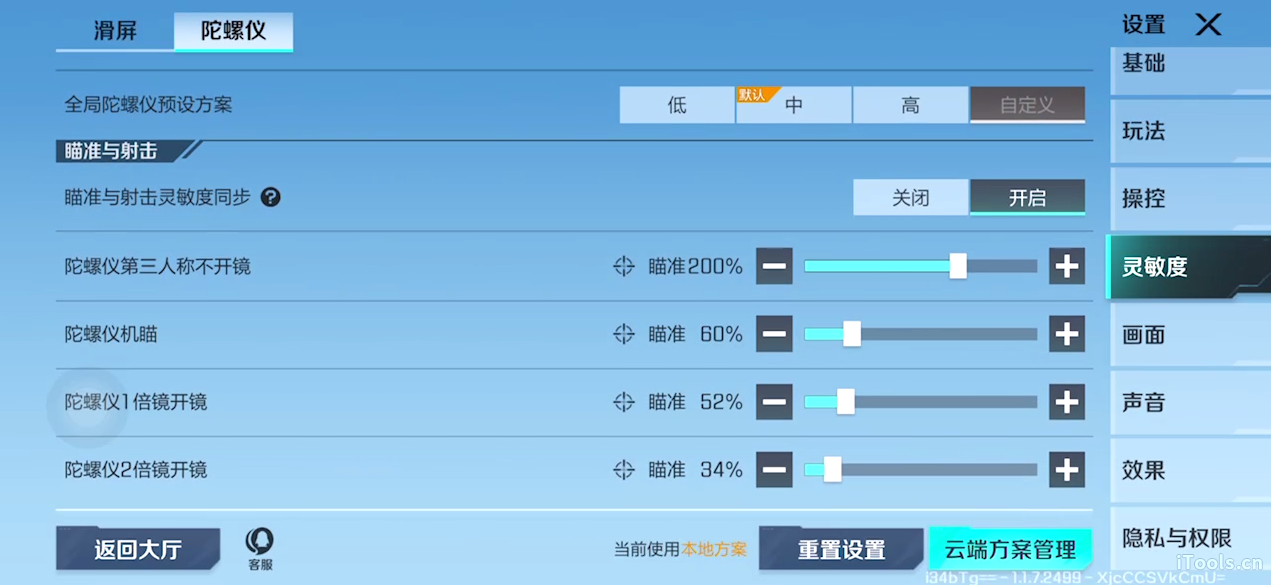Screen dimensions: 1271x585
Task: Click the 陀螺仪机瞄 sensitivity slider handle
Action: pos(852,334)
